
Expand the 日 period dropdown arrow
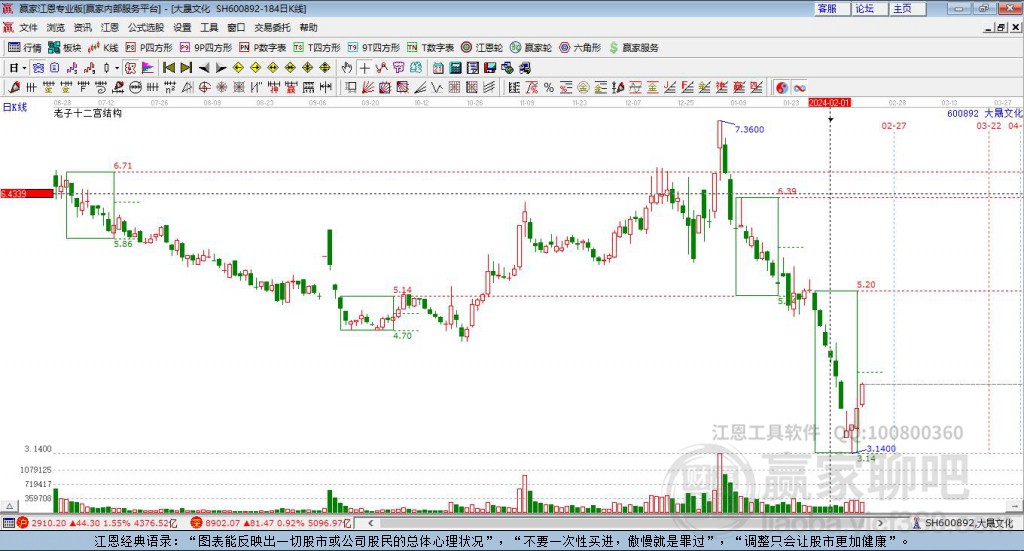(25, 68)
